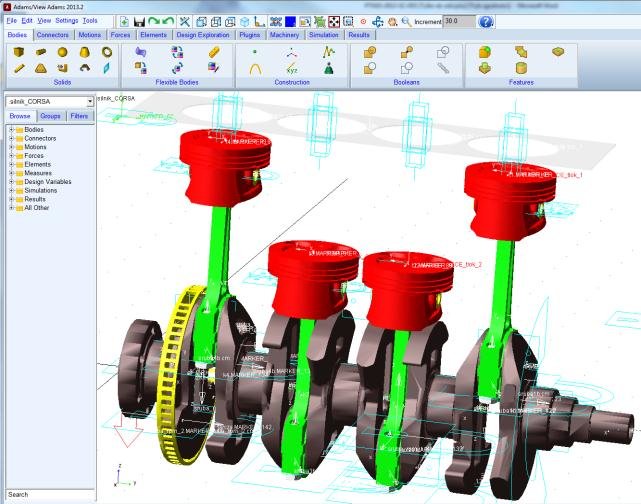Switch to the Groups browser tab
Viewport: 641px width, 504px height.
[50, 116]
